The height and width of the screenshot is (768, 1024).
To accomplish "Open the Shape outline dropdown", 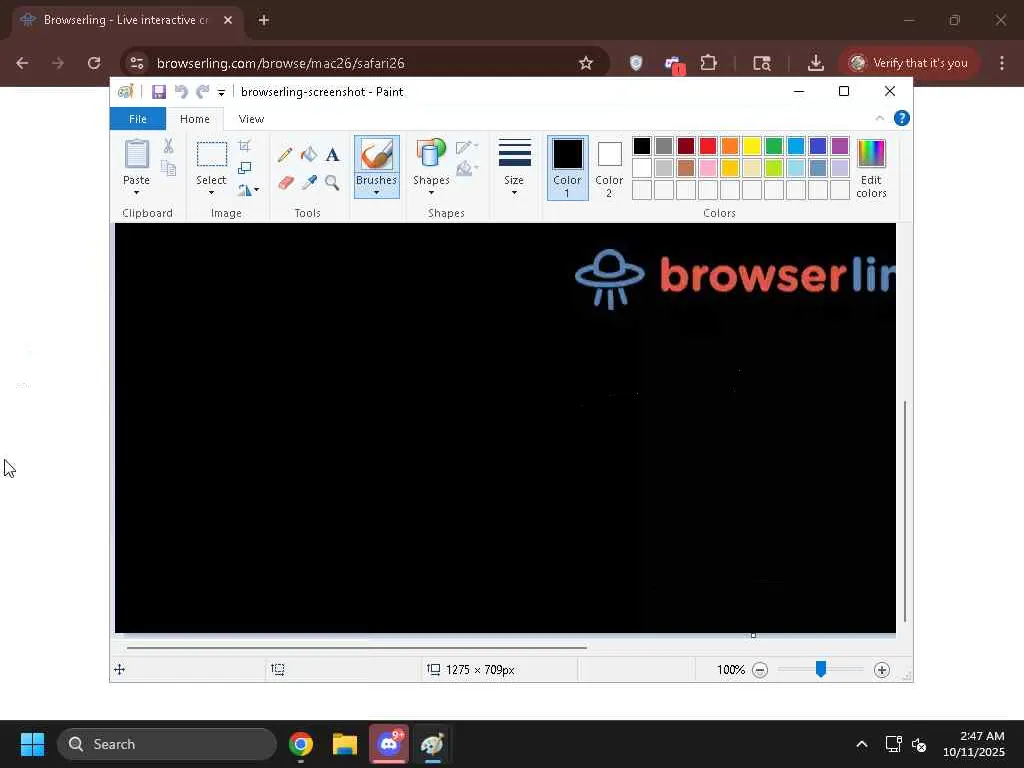I will (x=467, y=147).
